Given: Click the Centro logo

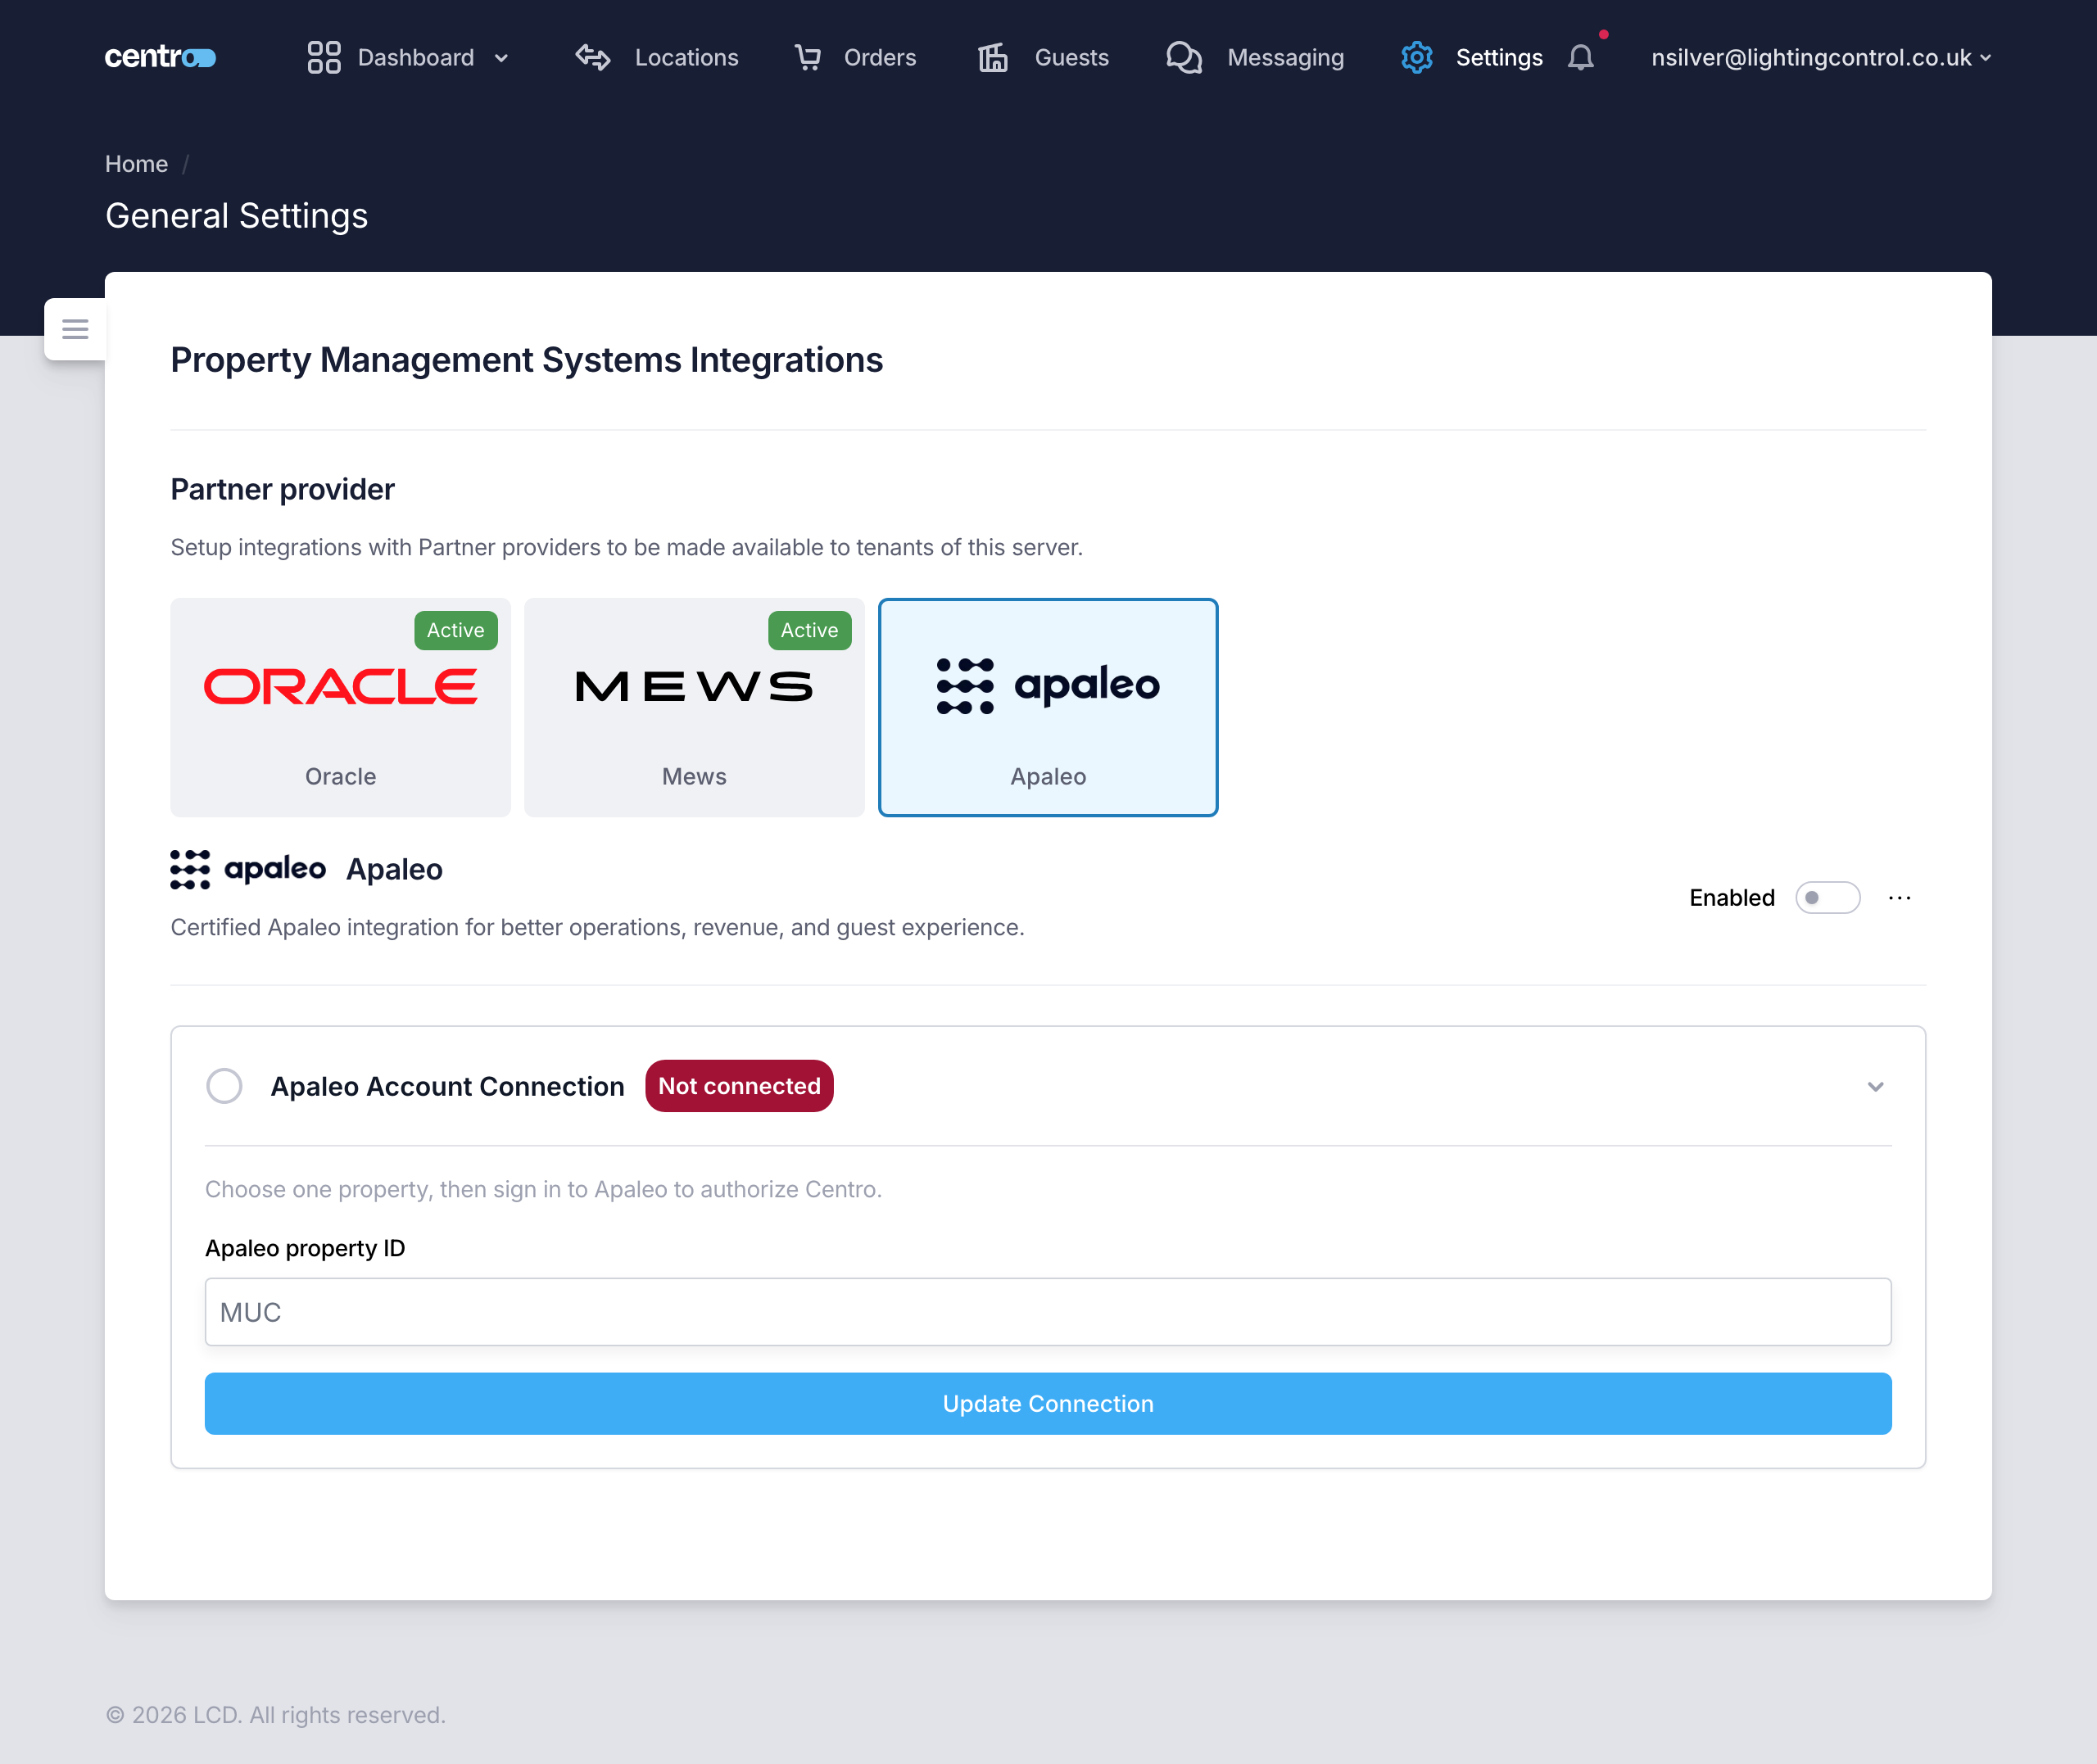Looking at the screenshot, I should [x=160, y=57].
